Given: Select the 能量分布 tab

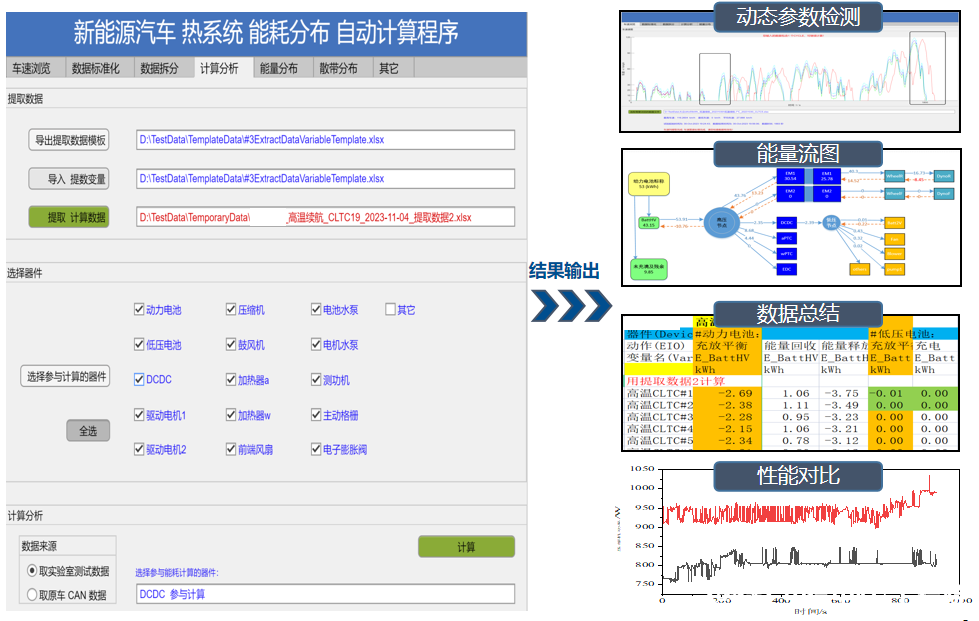Looking at the screenshot, I should click(279, 68).
